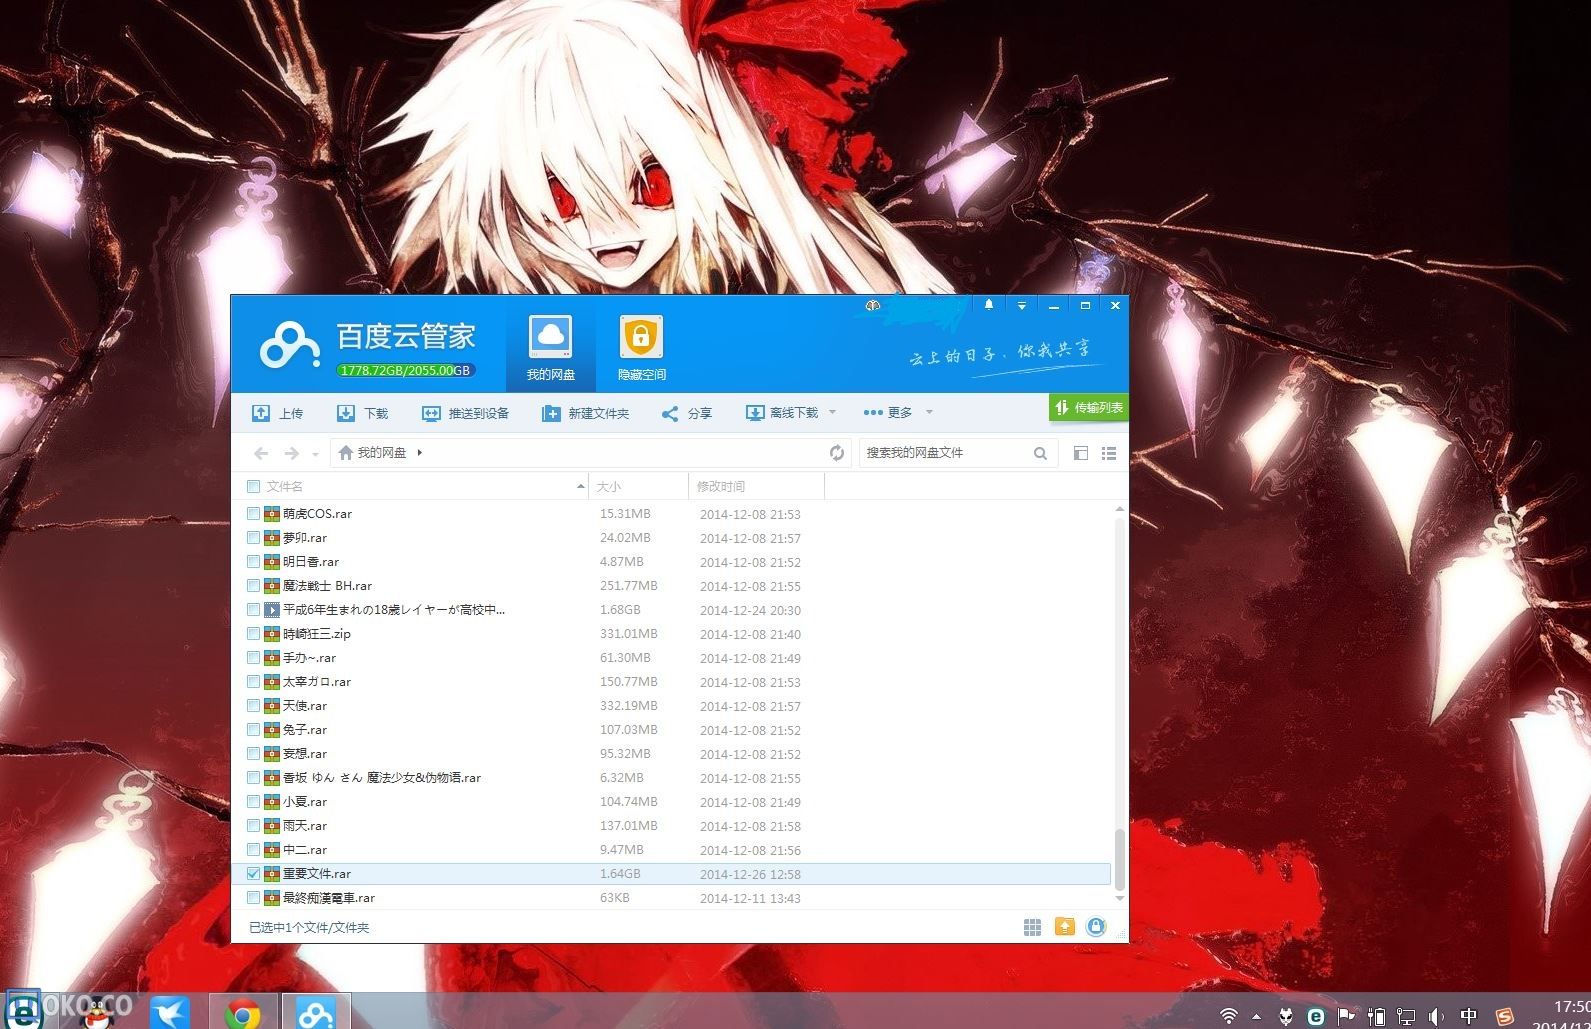Check the box for 明日香.rar
Viewport: 1591px width, 1029px height.
tap(253, 562)
